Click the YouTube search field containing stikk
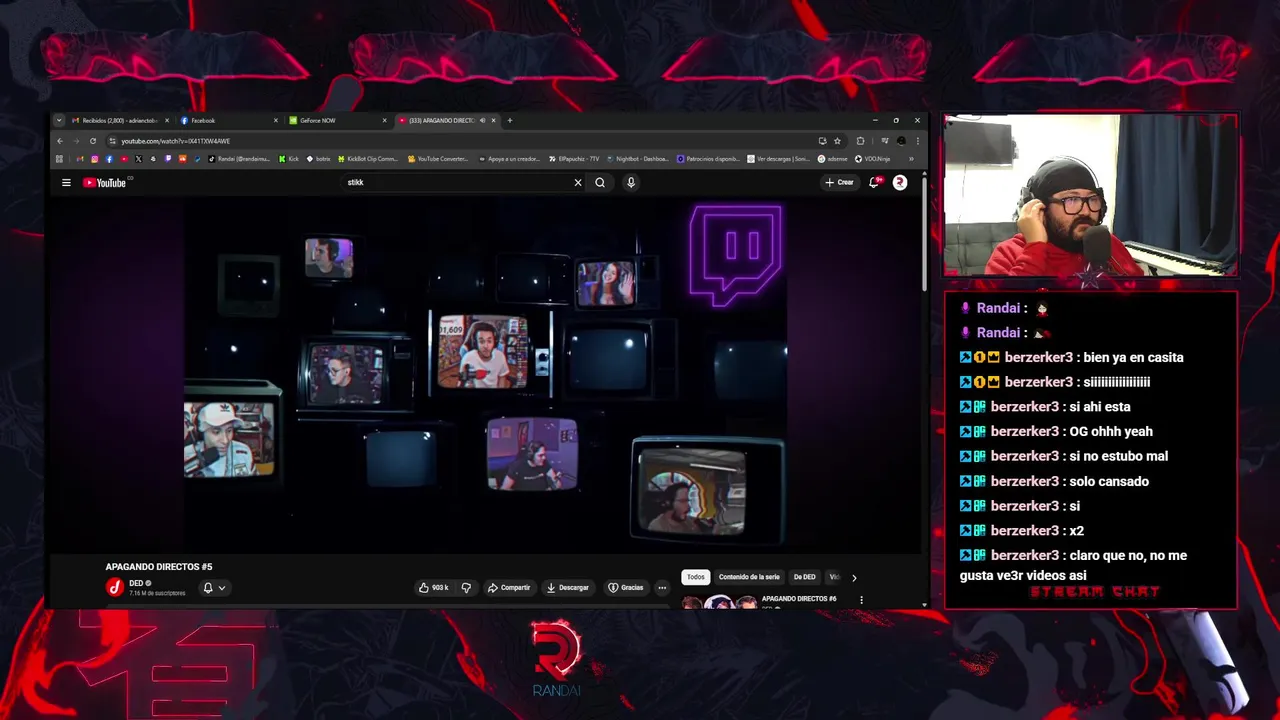The height and width of the screenshot is (720, 1280). click(455, 182)
